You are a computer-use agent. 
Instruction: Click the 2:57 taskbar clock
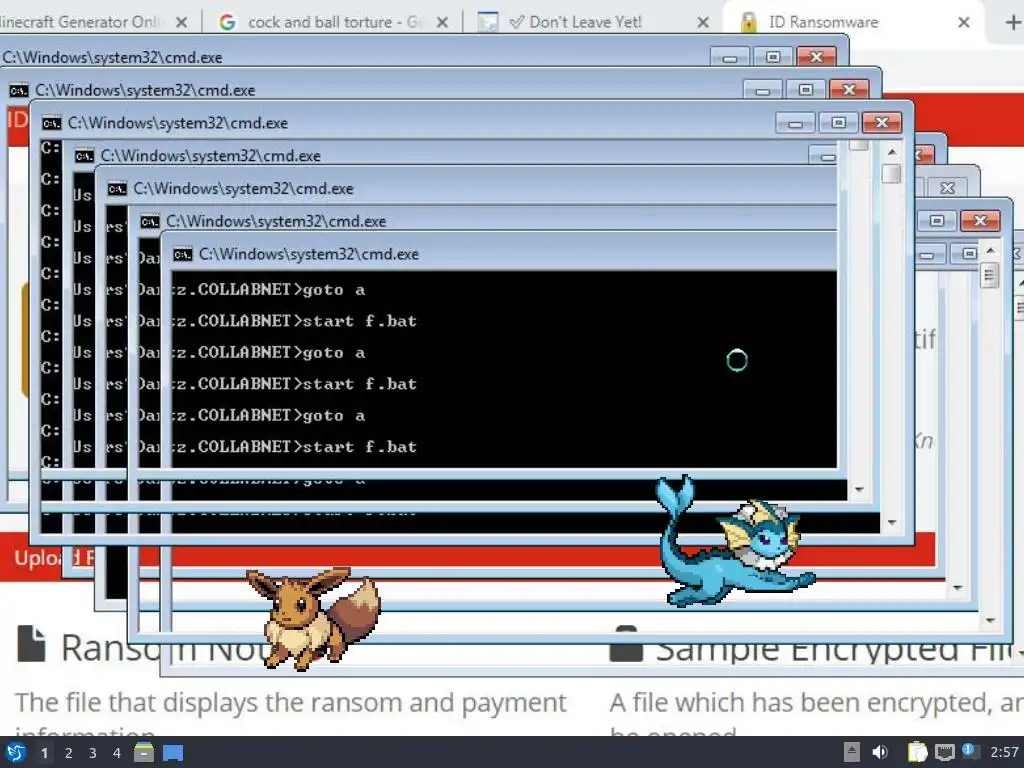(1004, 752)
